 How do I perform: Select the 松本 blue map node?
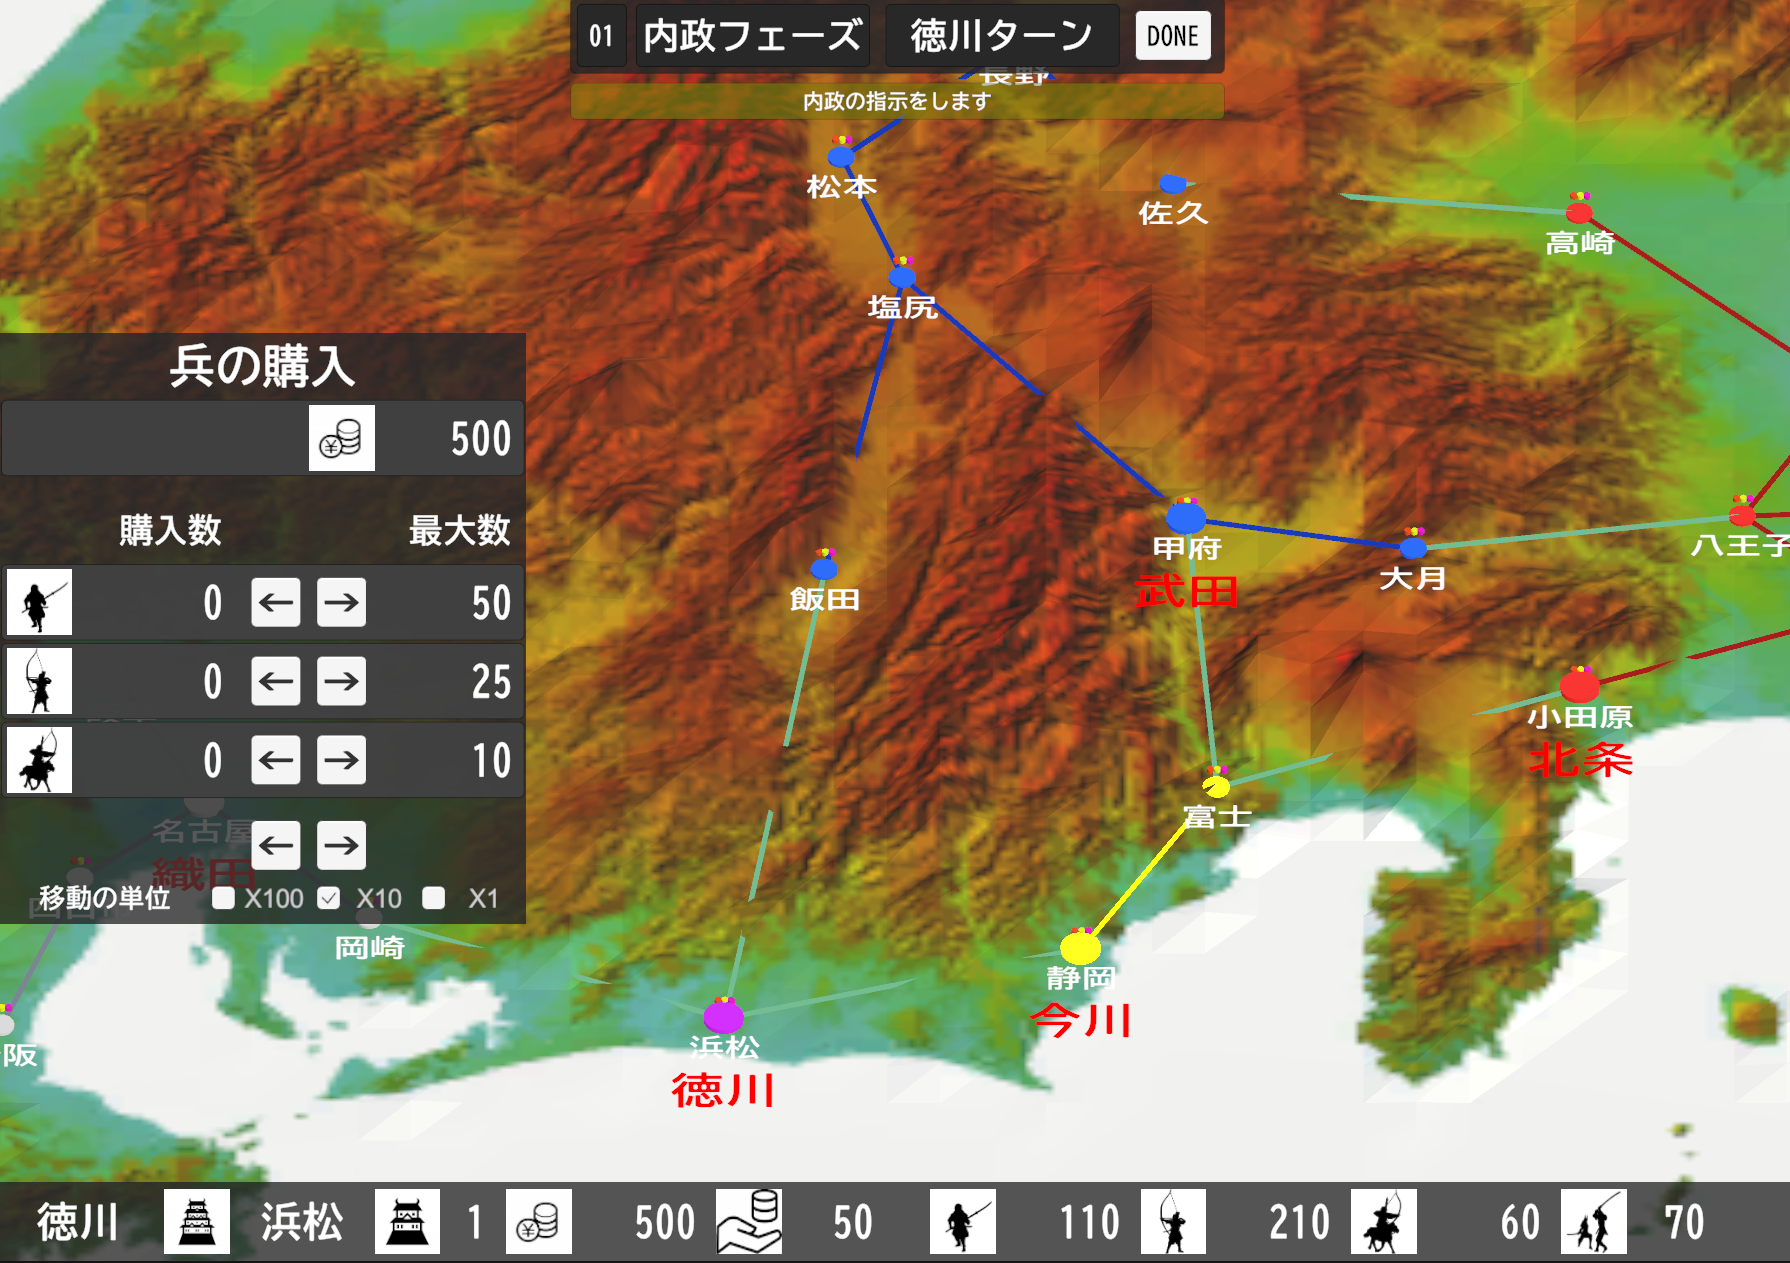(x=841, y=156)
